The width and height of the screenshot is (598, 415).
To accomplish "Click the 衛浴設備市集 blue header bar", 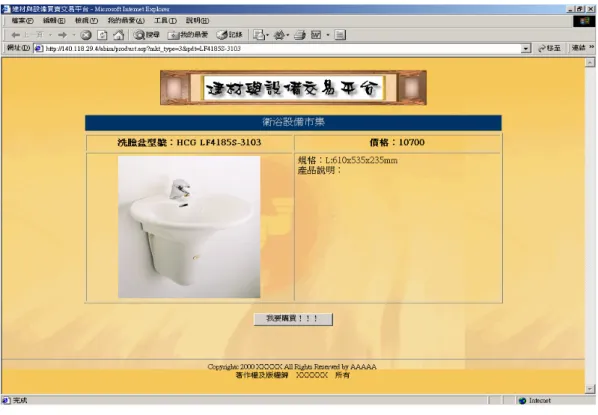I will point(293,122).
